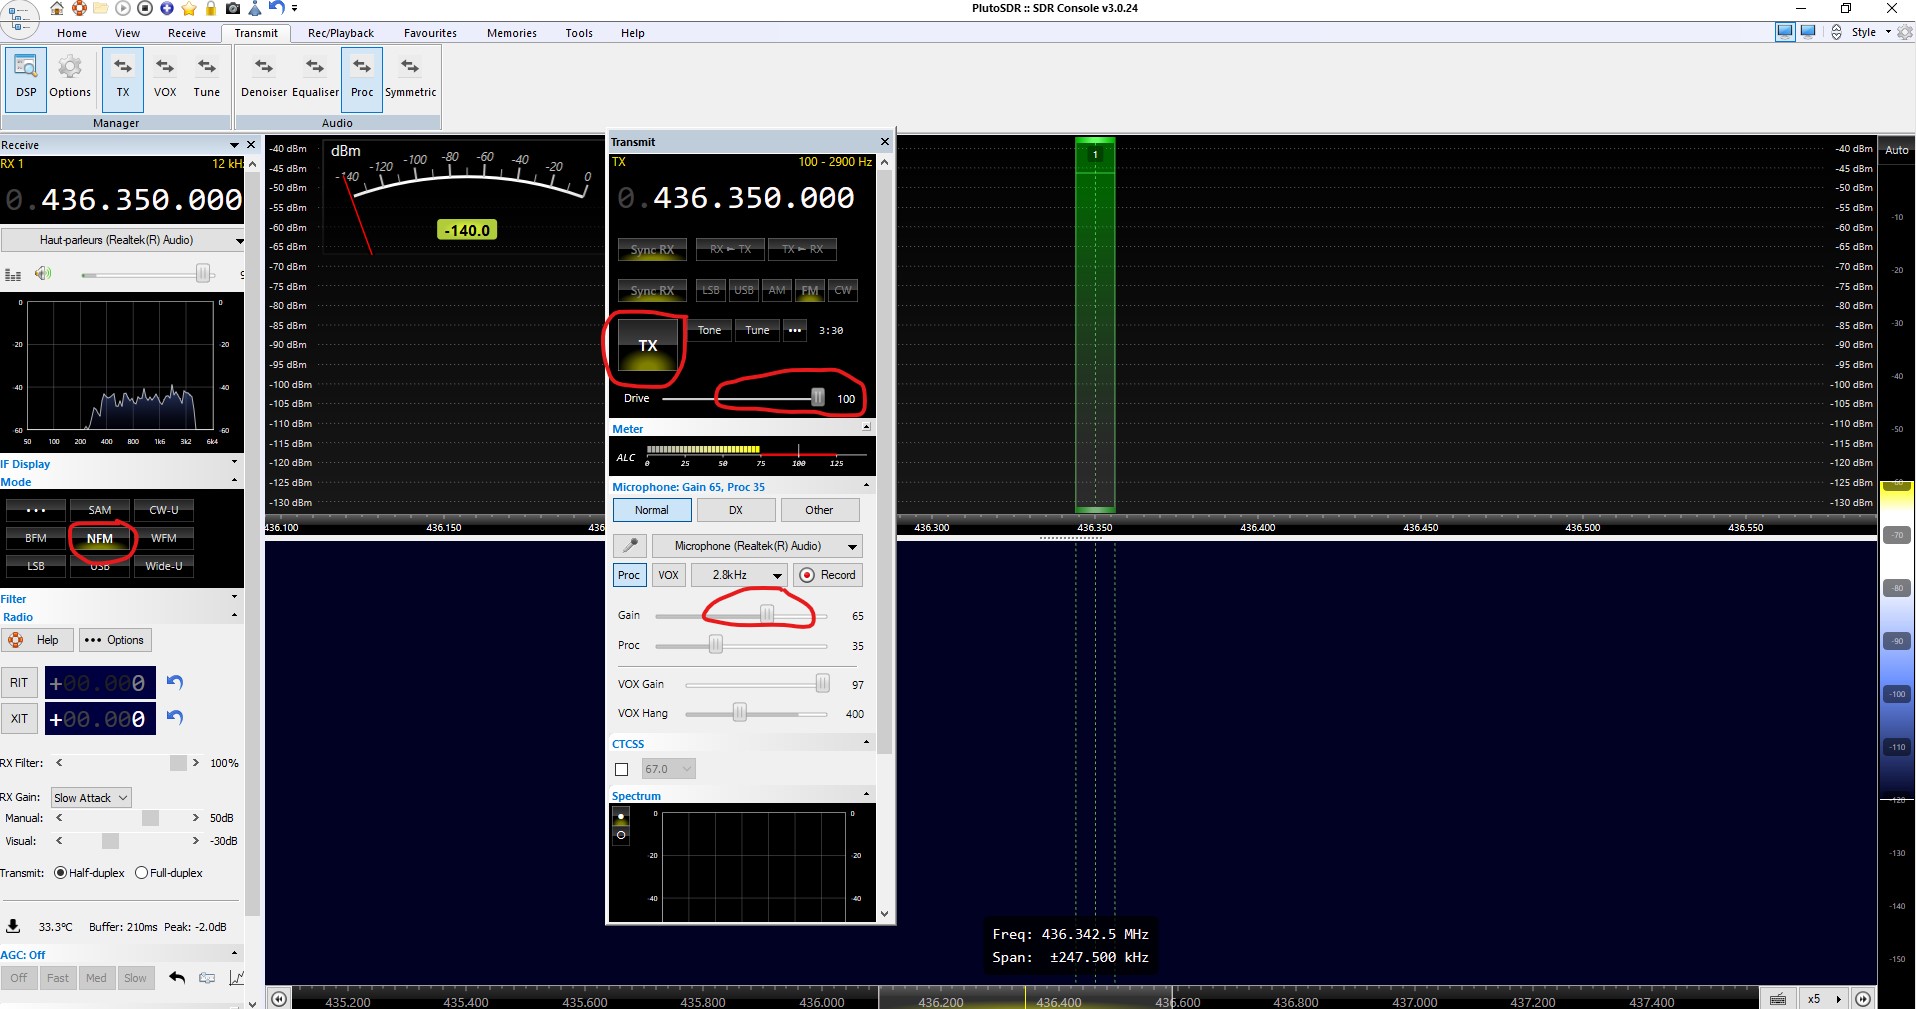Open the DSP manager panel

[x=25, y=79]
